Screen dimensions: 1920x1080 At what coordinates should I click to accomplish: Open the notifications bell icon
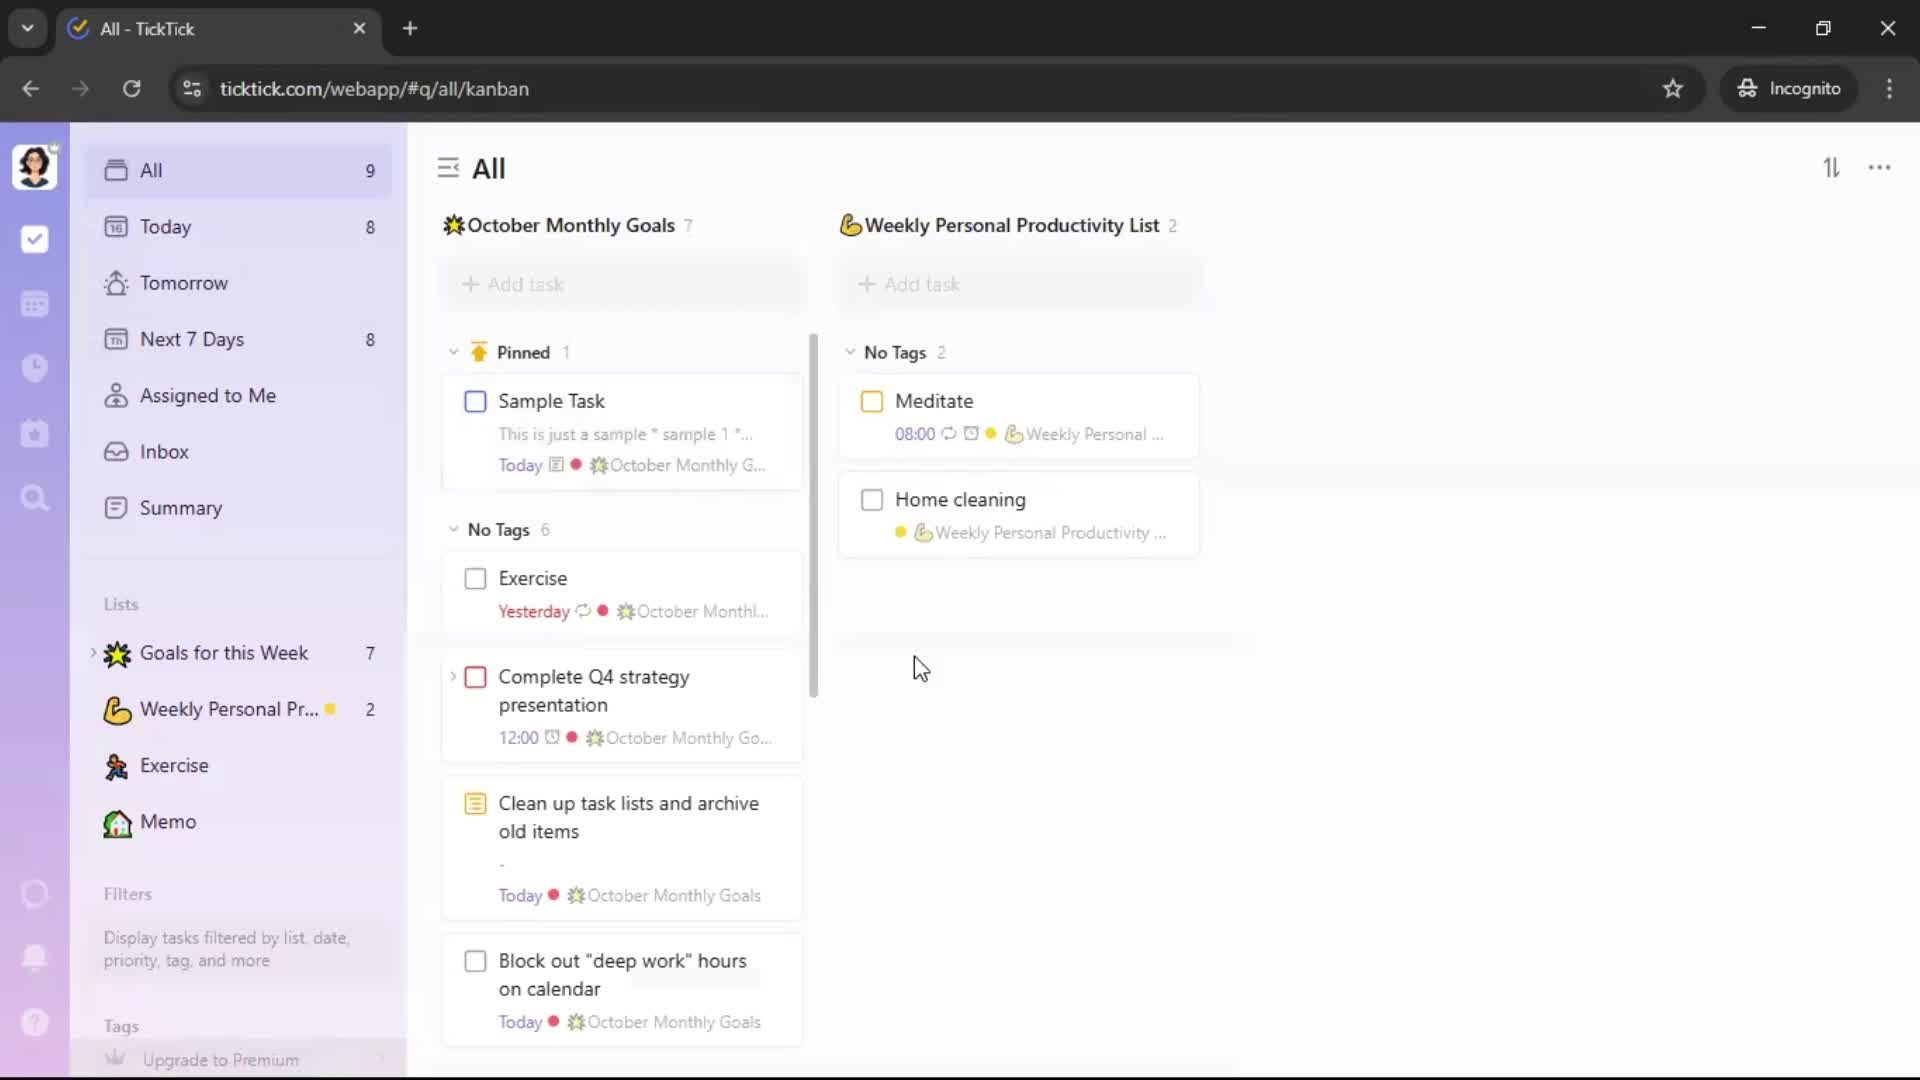pyautogui.click(x=35, y=957)
